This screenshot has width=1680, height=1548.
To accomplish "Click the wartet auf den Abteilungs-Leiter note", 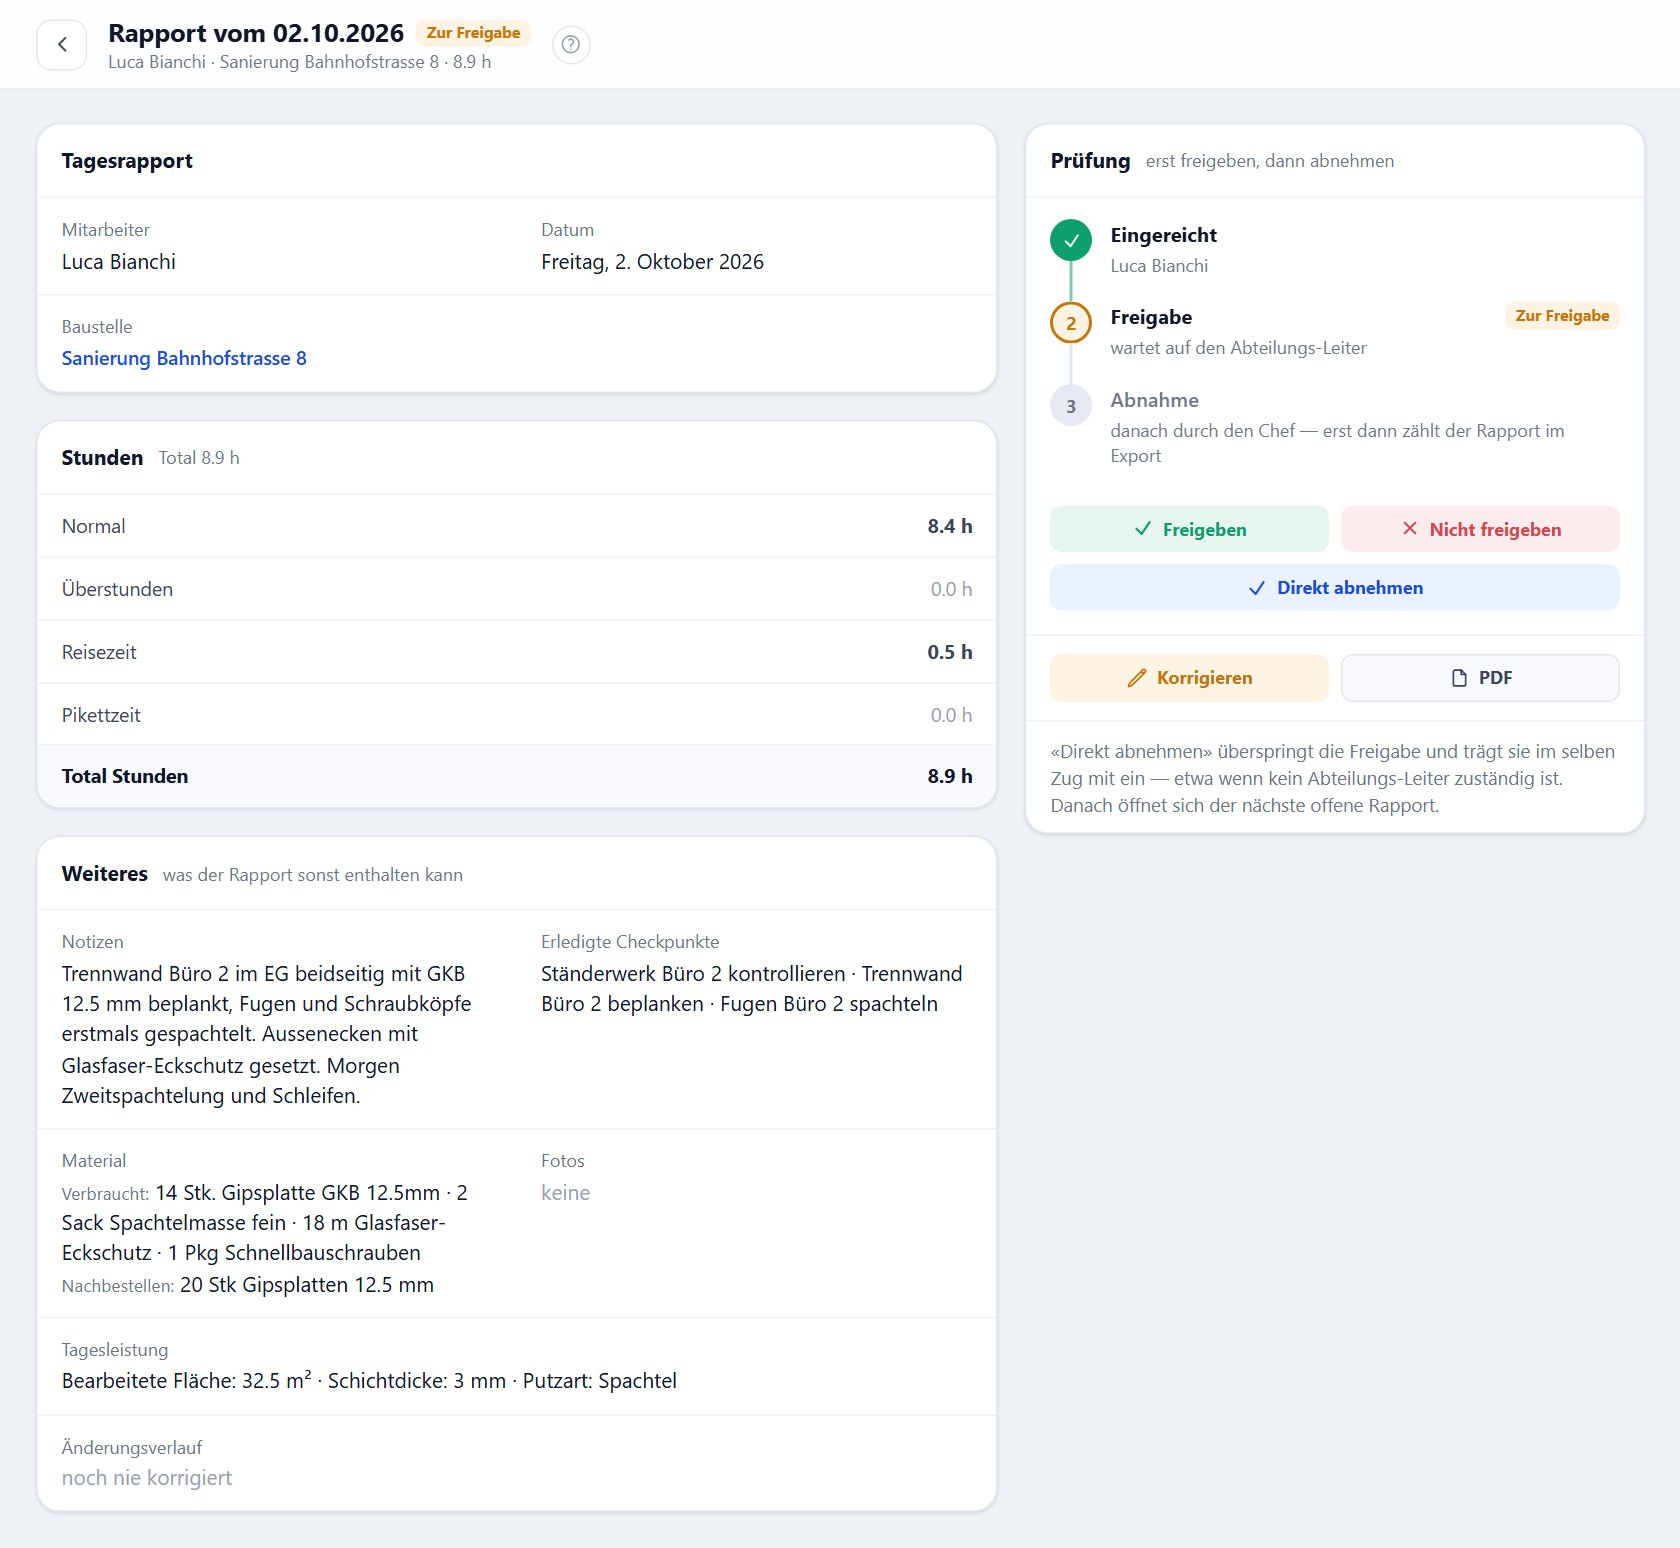I will tap(1238, 348).
